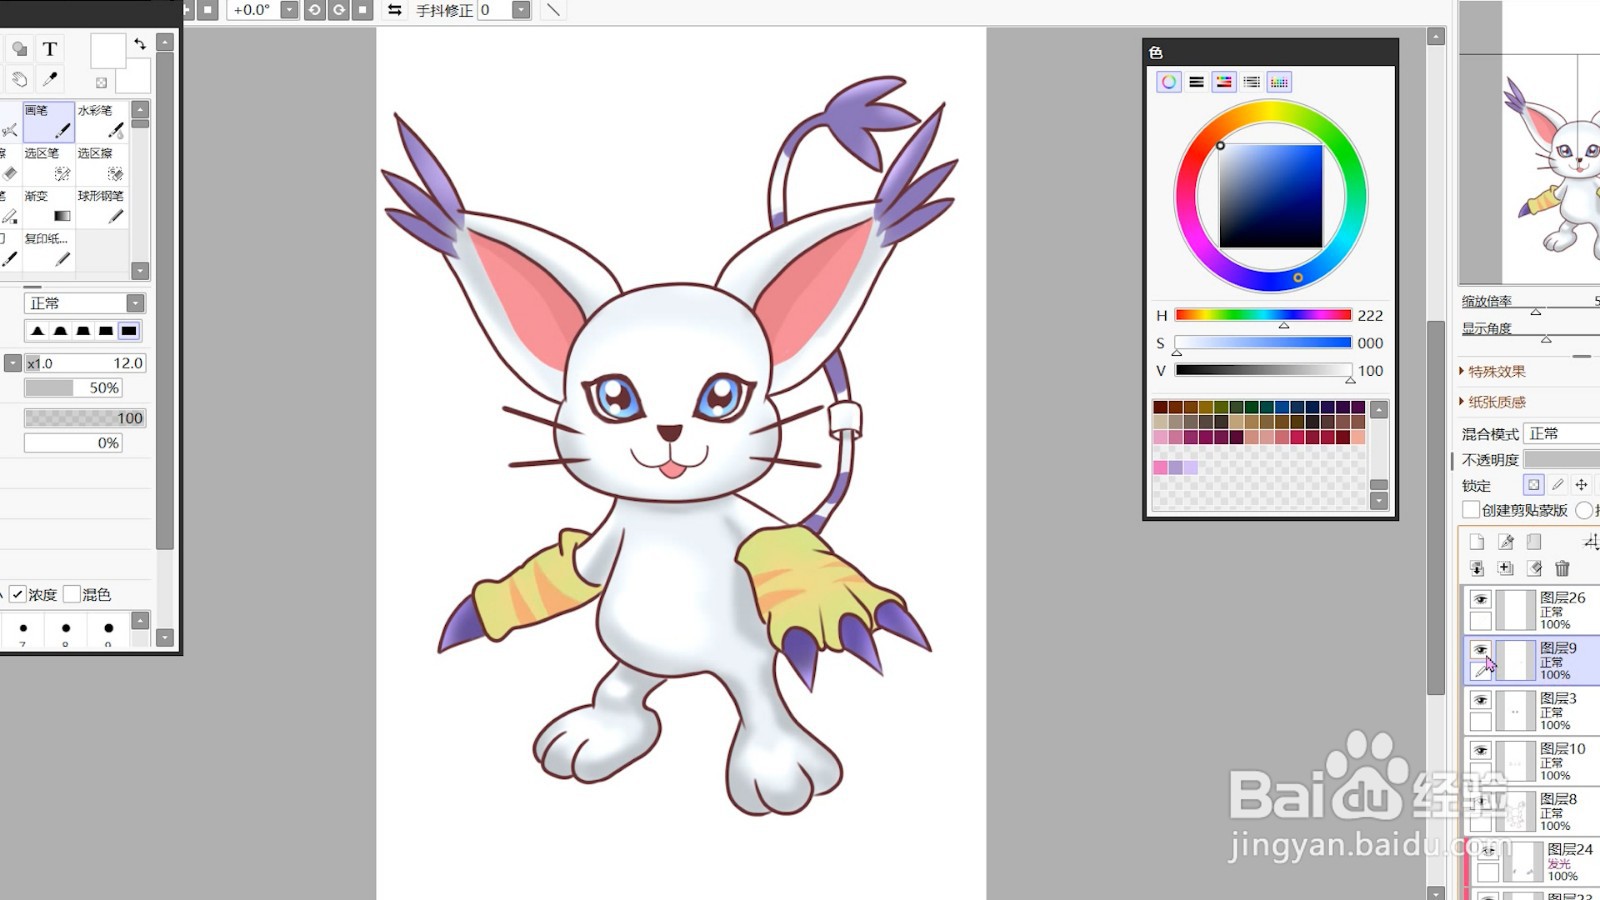Merge layer down with transfer-down icon
The width and height of the screenshot is (1600, 900).
coord(1477,568)
